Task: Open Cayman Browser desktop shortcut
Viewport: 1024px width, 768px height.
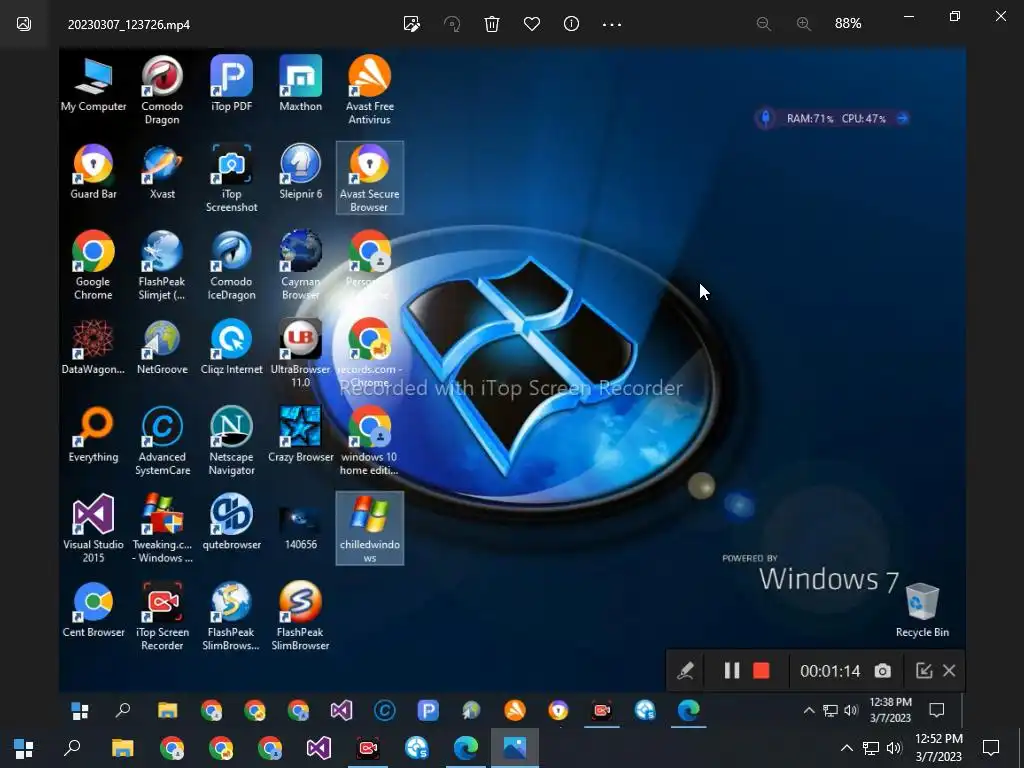Action: click(x=300, y=265)
